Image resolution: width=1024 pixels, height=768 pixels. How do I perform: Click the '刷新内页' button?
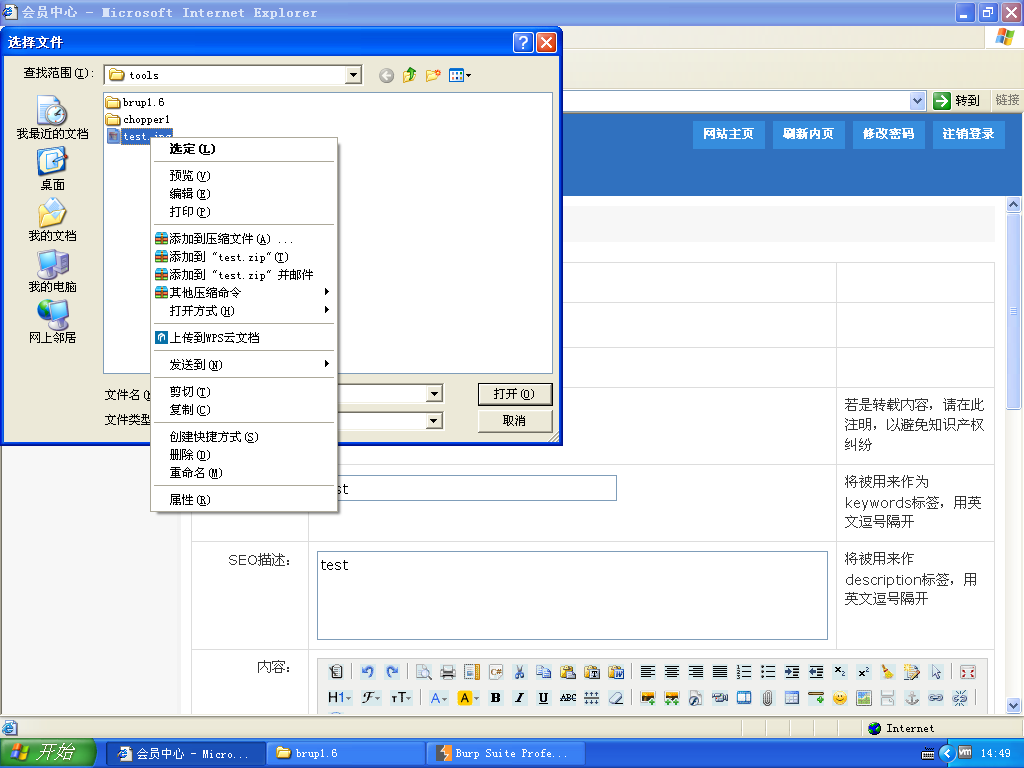[808, 134]
